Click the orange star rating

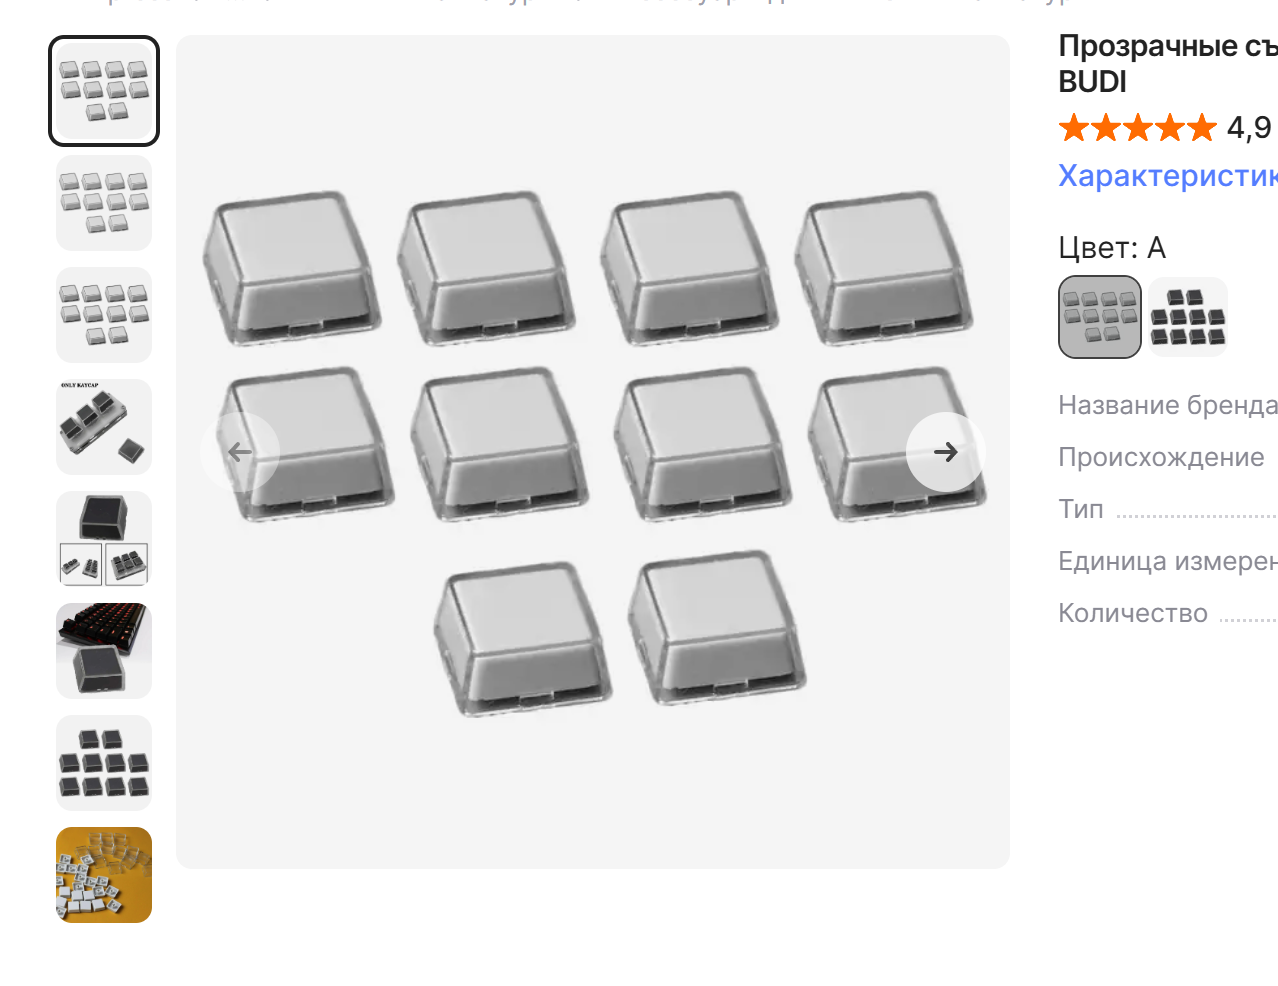(1138, 128)
